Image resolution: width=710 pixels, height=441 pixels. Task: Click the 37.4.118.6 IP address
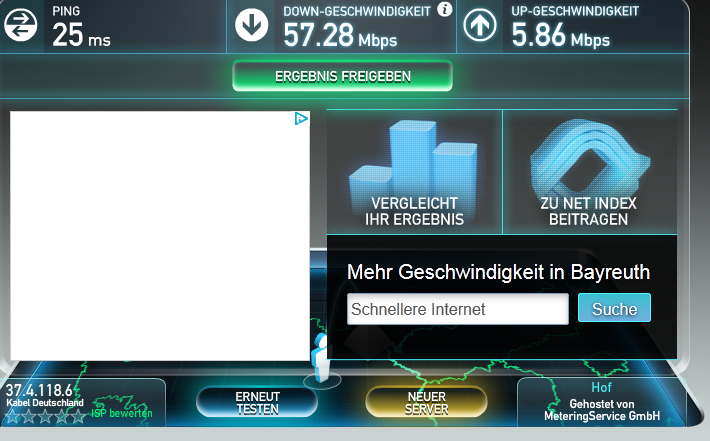[39, 390]
